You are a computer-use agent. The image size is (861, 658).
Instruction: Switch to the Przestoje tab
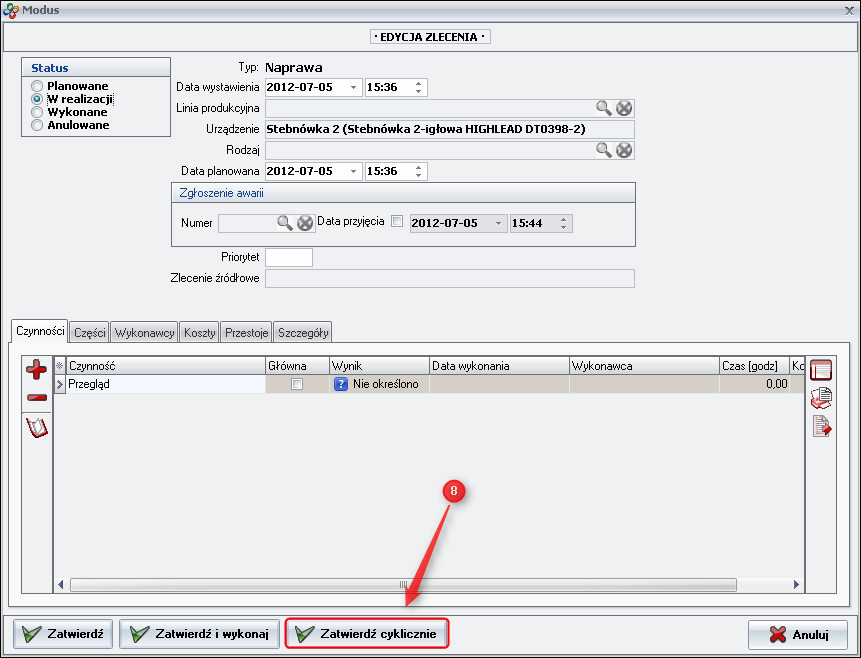(x=246, y=333)
